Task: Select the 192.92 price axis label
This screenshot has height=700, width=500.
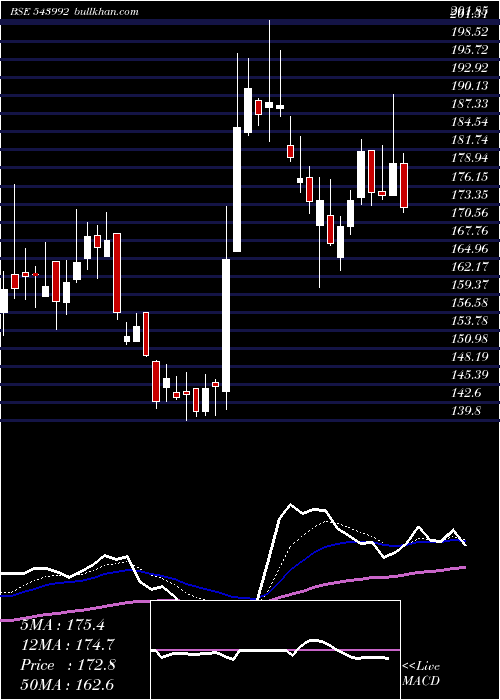Action: click(x=470, y=68)
